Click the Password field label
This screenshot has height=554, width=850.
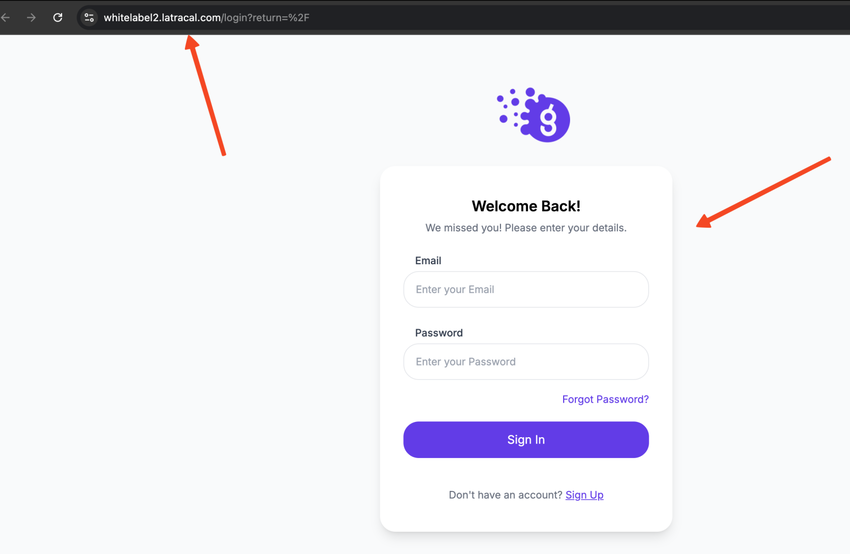[x=439, y=333]
